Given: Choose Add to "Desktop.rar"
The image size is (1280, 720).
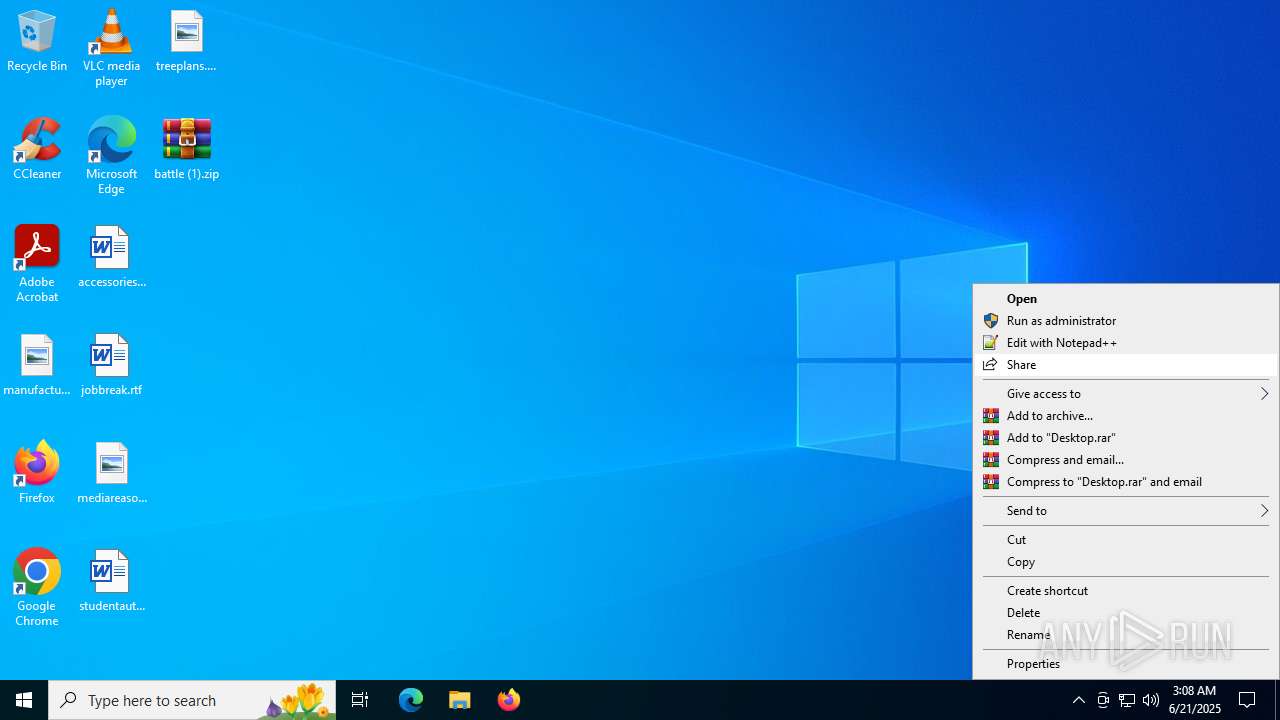Looking at the screenshot, I should click(1126, 438).
